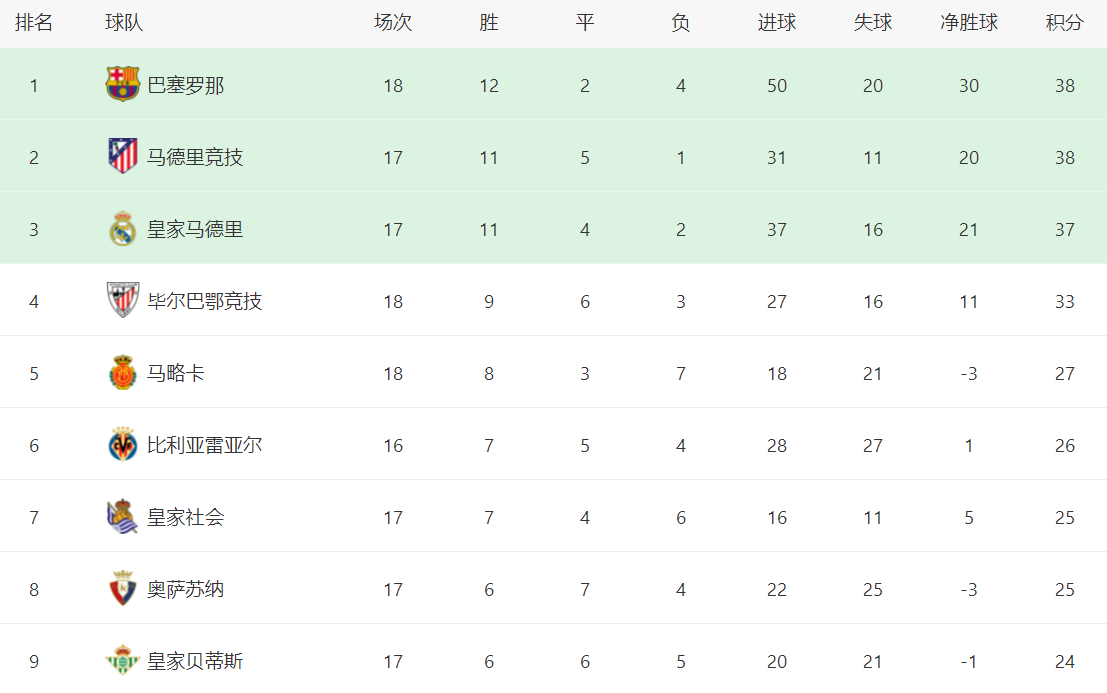Image resolution: width=1107 pixels, height=693 pixels.
Task: Click the Villarreal yellow crest icon
Action: (x=123, y=444)
